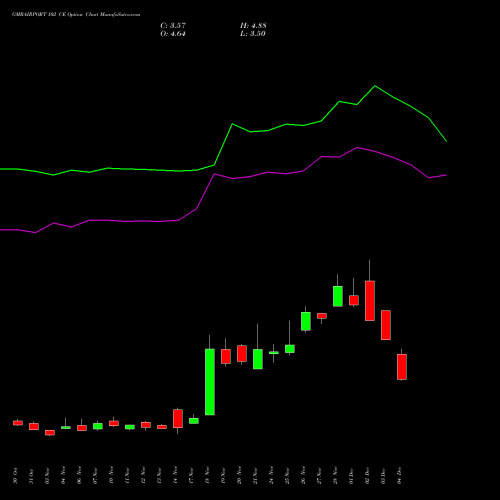This screenshot has height=500, width=500.
Task: Click the '03 Nov' date axis label
Action: click(47, 476)
